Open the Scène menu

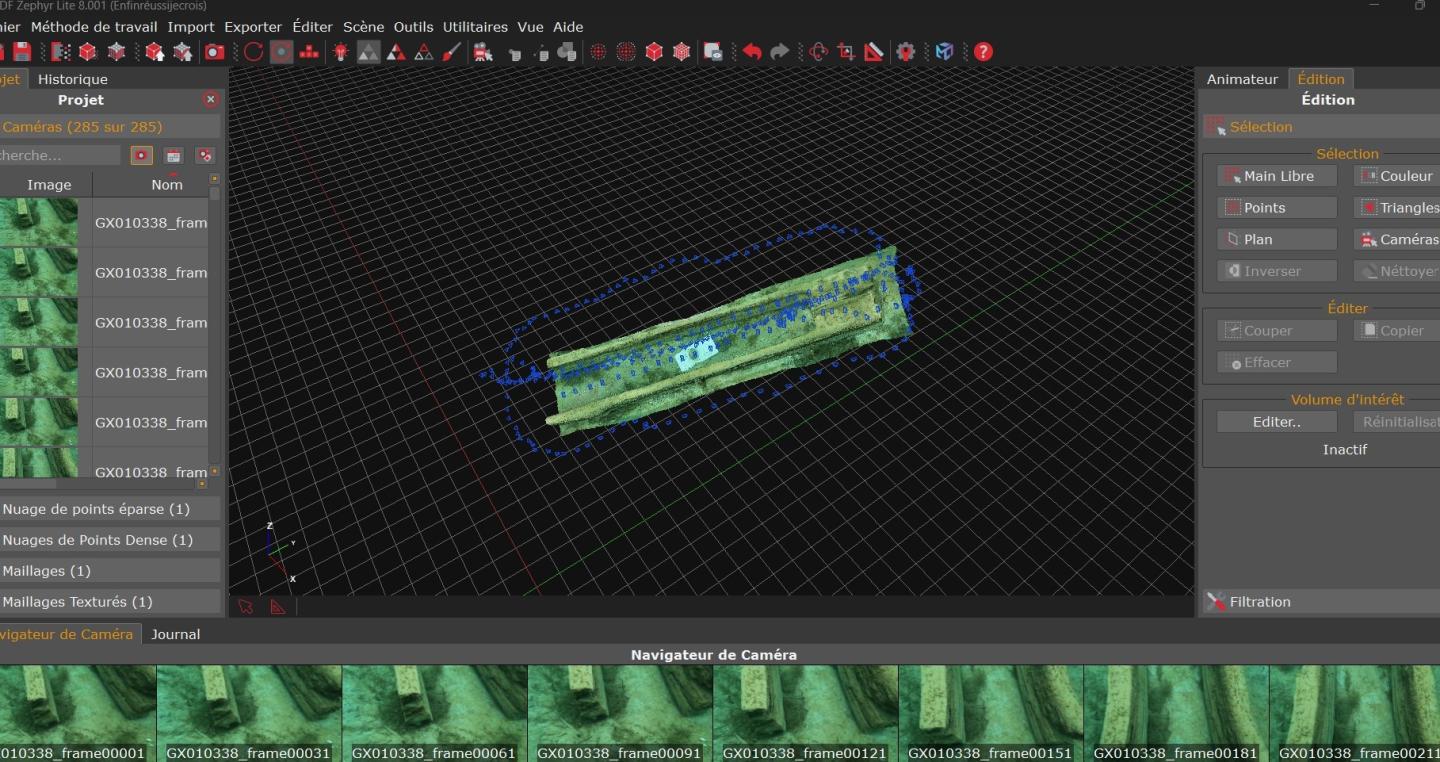point(363,27)
